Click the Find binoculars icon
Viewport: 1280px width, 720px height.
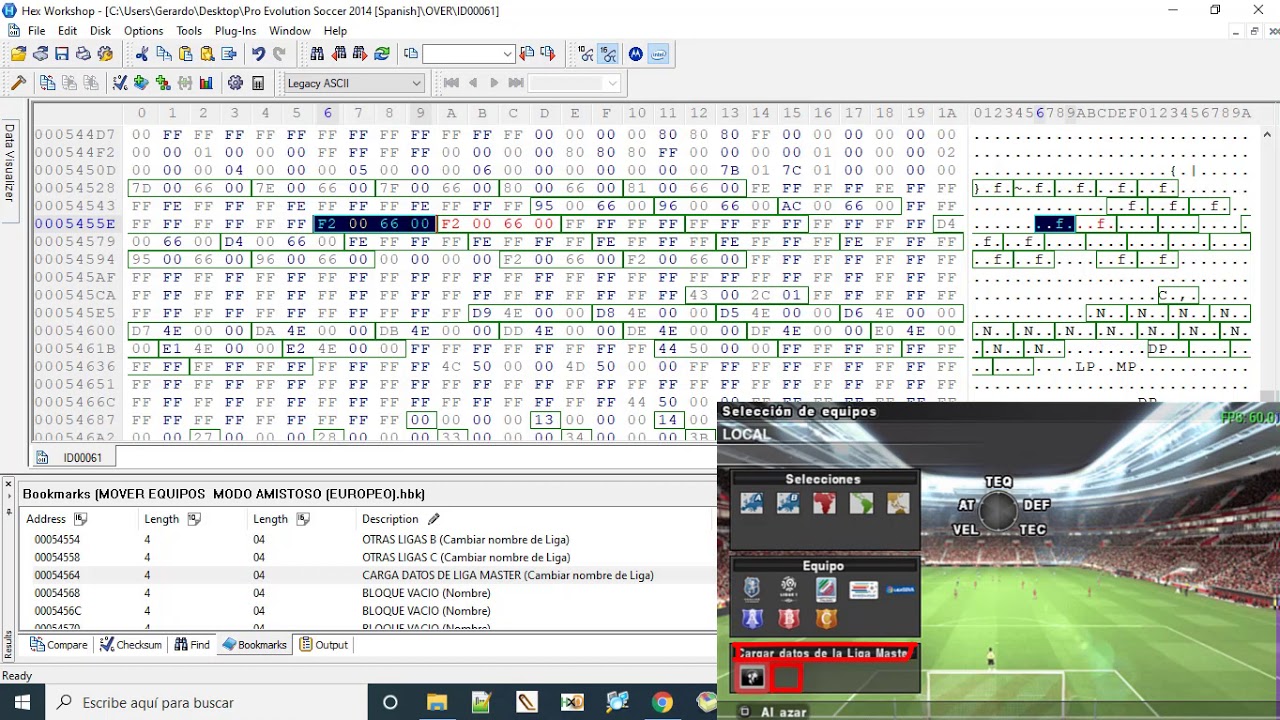coord(317,54)
